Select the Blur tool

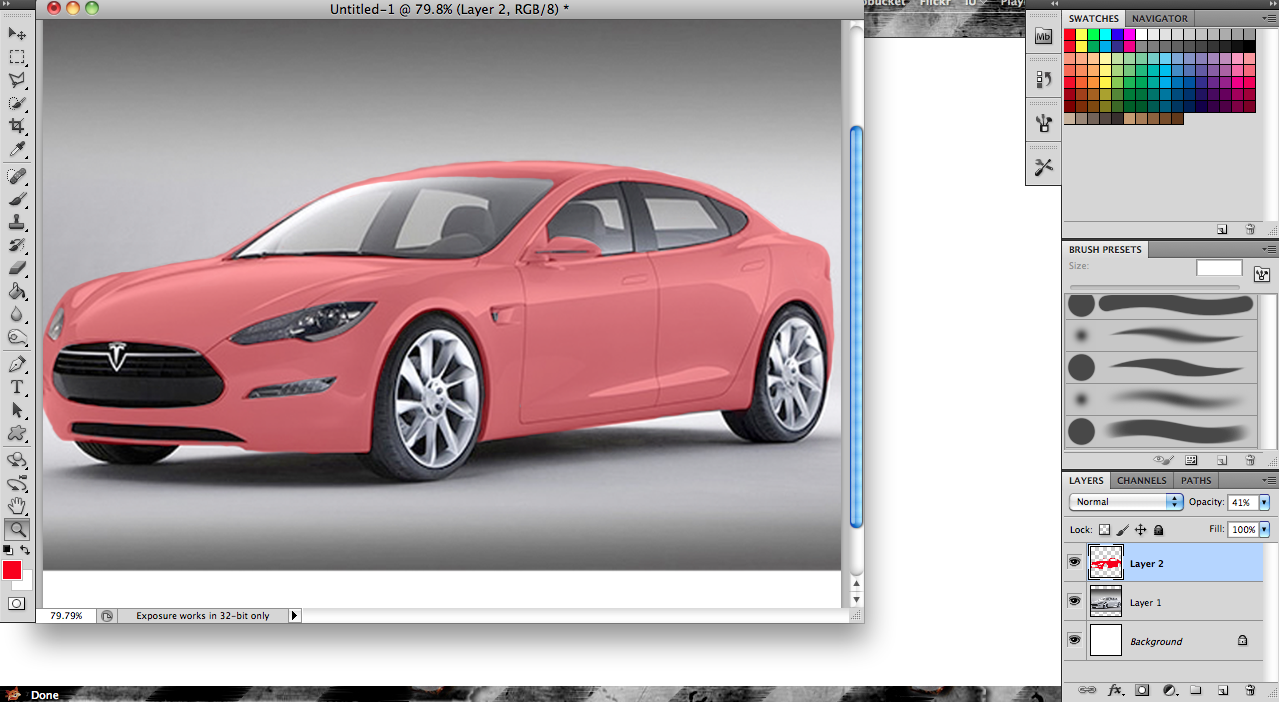coord(17,314)
